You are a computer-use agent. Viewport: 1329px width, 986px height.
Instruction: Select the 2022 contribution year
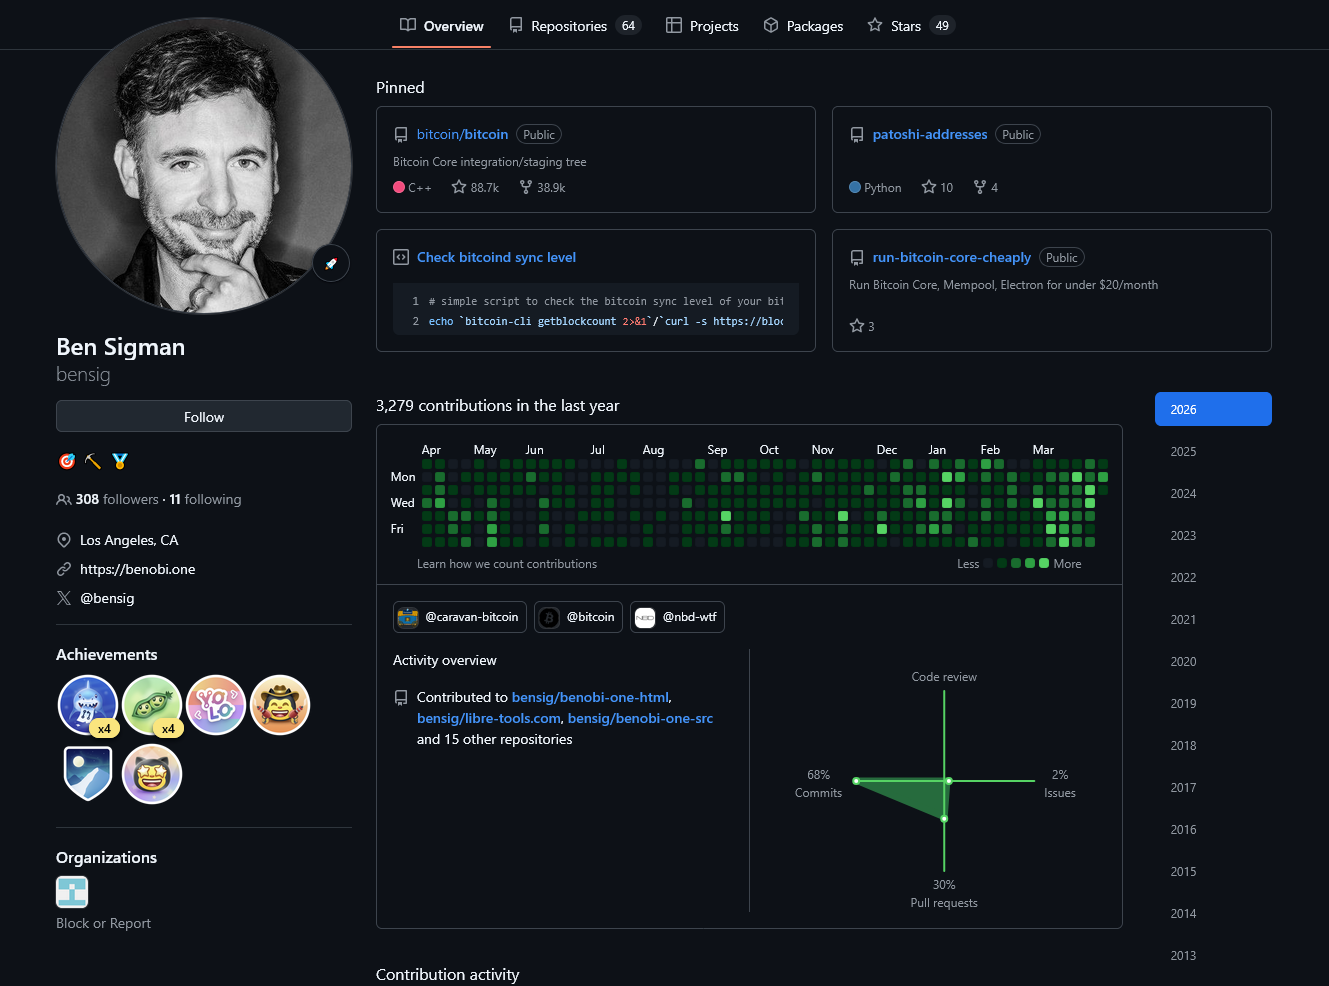pyautogui.click(x=1213, y=577)
